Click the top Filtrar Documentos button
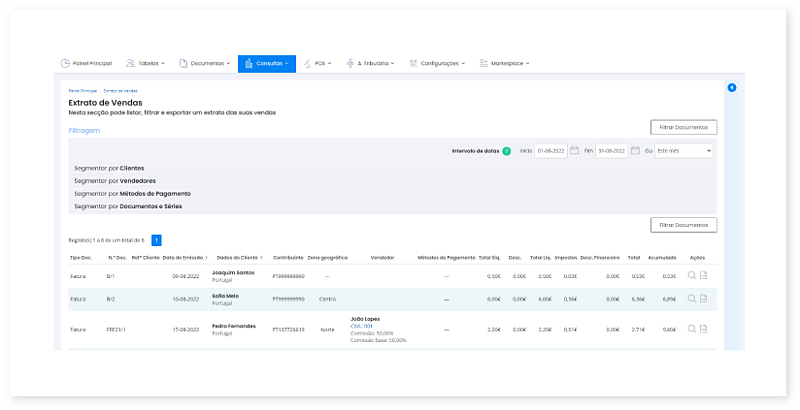 683,127
